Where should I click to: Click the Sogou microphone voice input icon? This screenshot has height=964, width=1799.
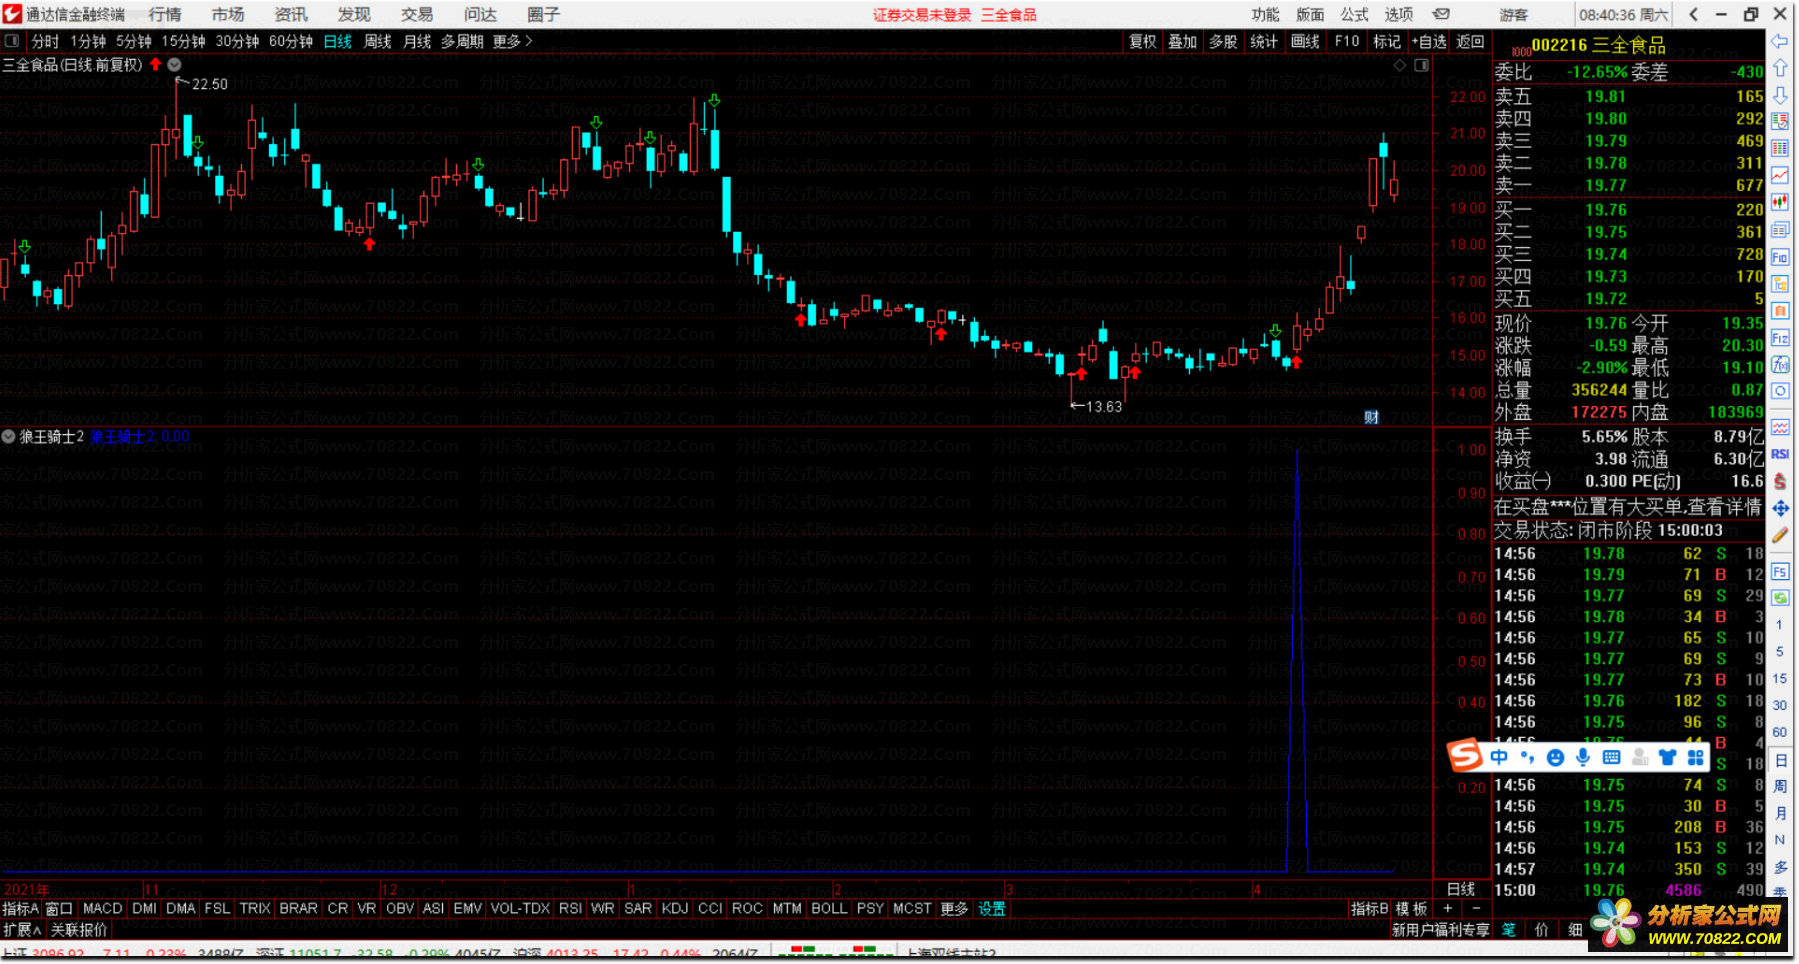pos(1583,757)
